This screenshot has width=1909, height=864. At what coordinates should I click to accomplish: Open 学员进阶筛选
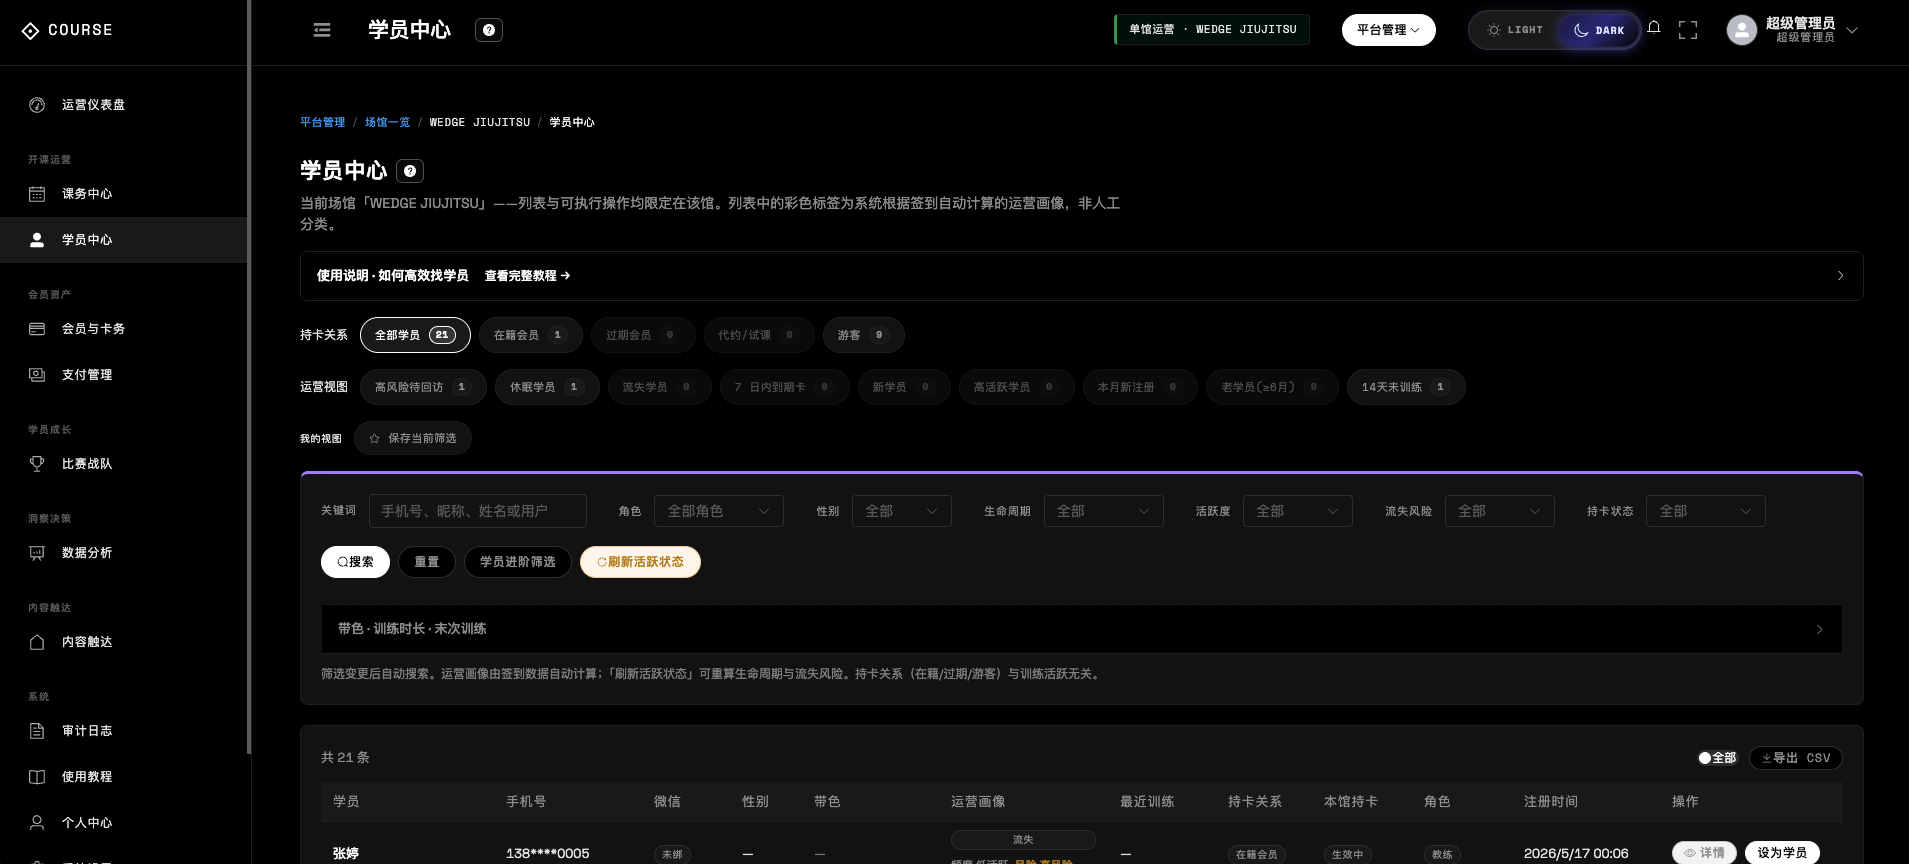[517, 562]
